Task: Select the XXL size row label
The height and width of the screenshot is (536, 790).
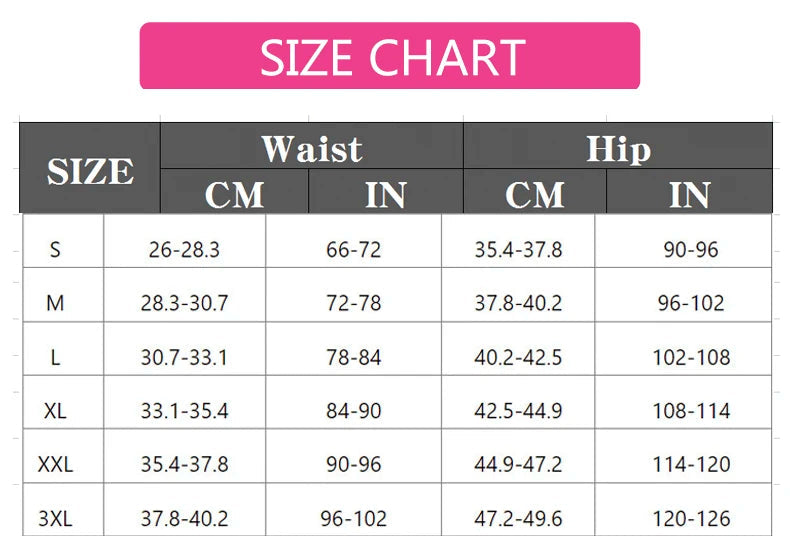Action: point(55,464)
